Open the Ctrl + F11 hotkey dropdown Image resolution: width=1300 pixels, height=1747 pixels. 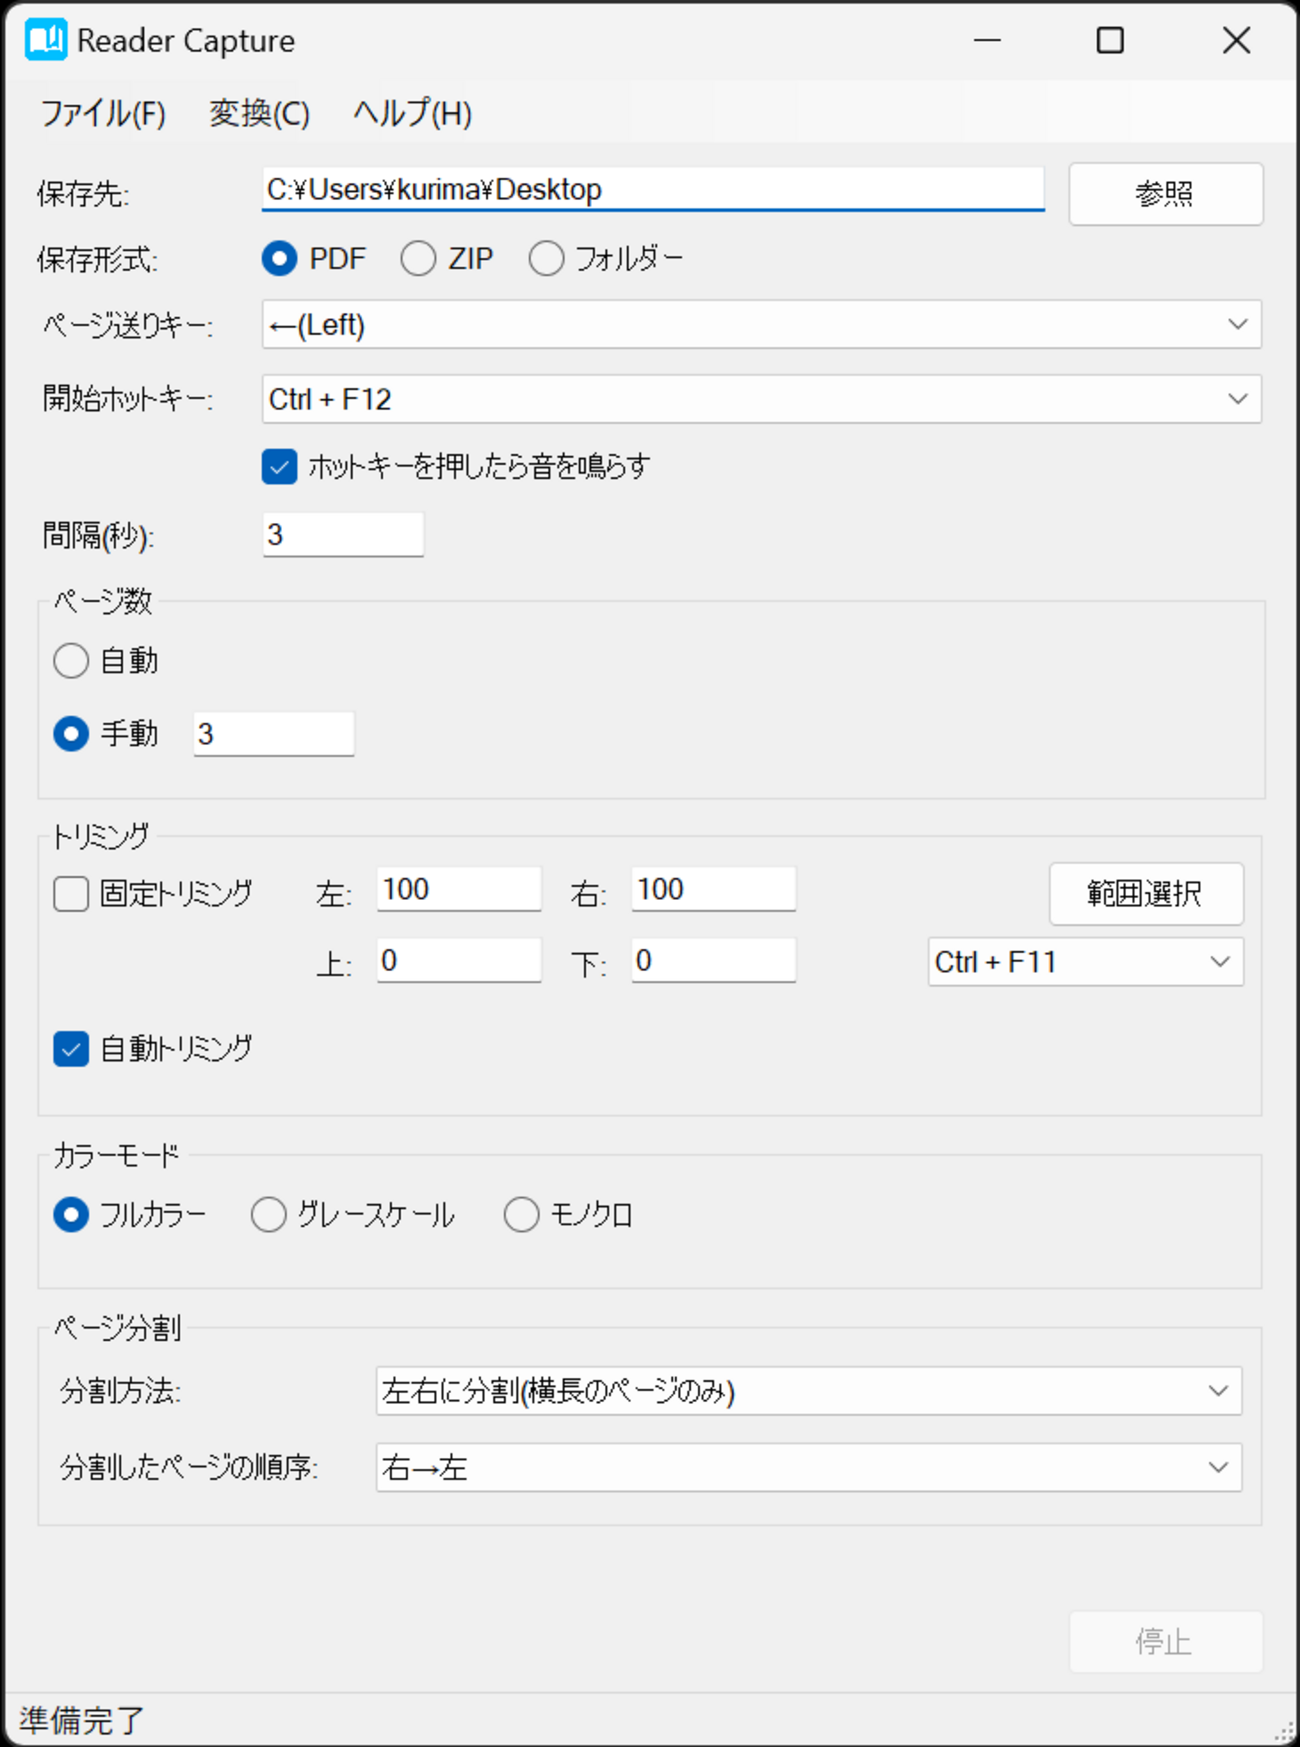pyautogui.click(x=1085, y=962)
